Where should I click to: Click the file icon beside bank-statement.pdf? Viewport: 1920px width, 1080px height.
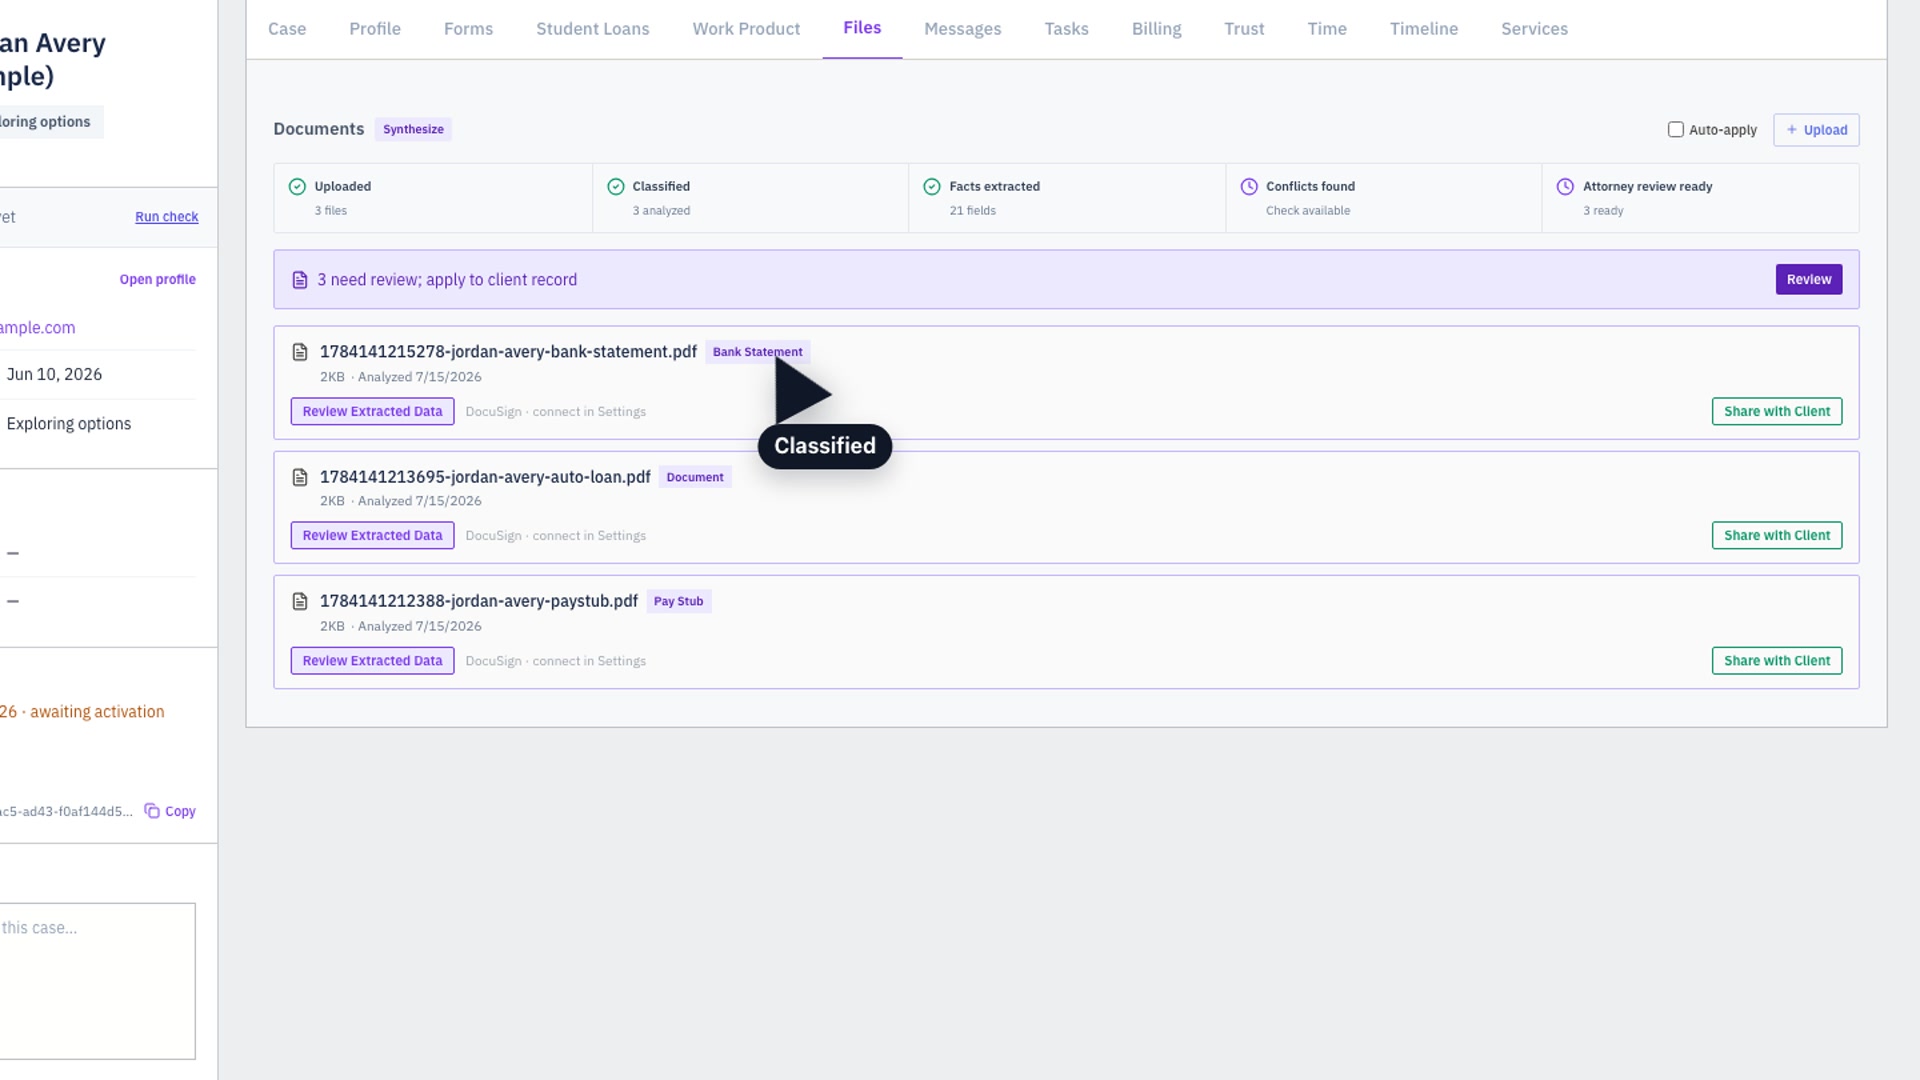click(300, 352)
